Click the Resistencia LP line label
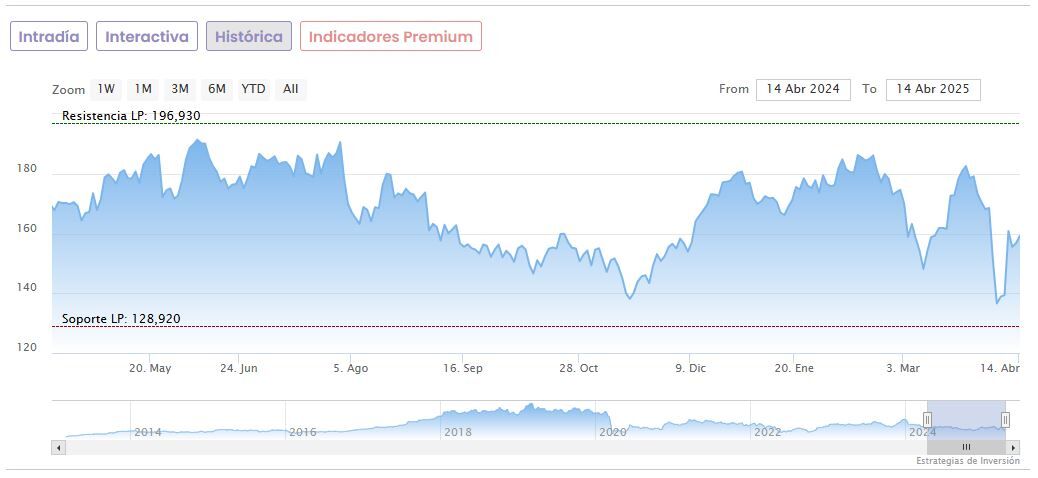This screenshot has height=478, width=1038. pos(131,116)
